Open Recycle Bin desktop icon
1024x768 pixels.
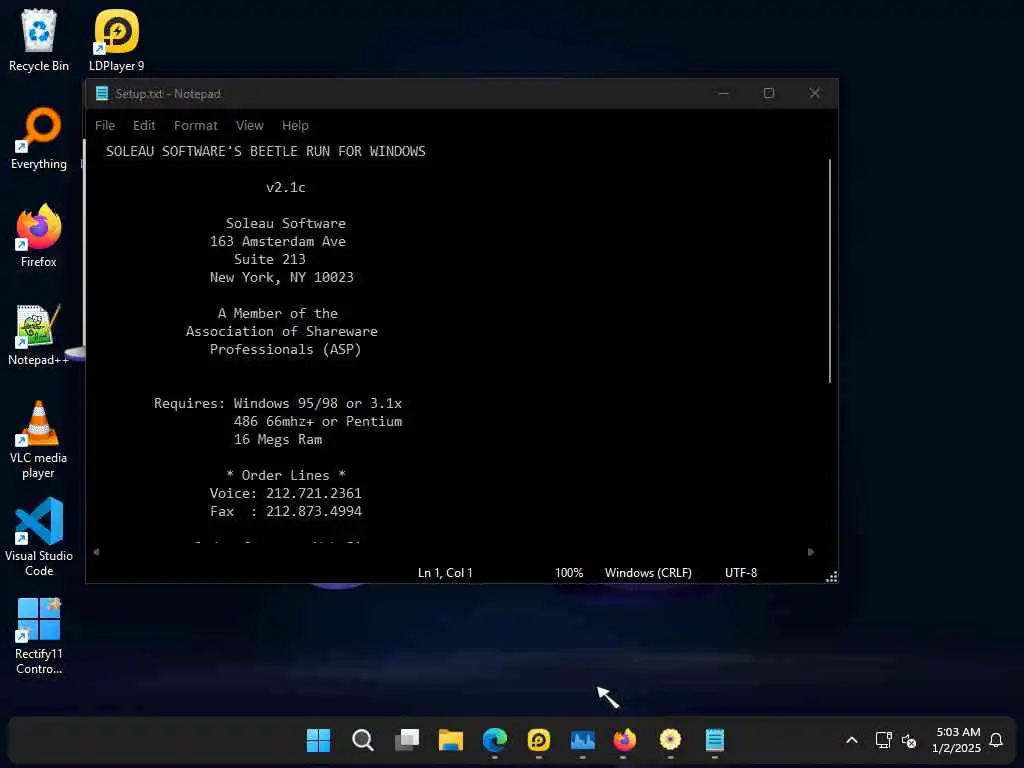pos(39,40)
